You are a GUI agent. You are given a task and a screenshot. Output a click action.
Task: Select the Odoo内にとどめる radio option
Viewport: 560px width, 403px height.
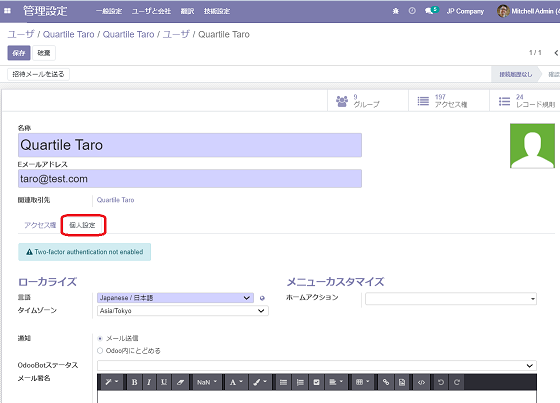[100, 351]
